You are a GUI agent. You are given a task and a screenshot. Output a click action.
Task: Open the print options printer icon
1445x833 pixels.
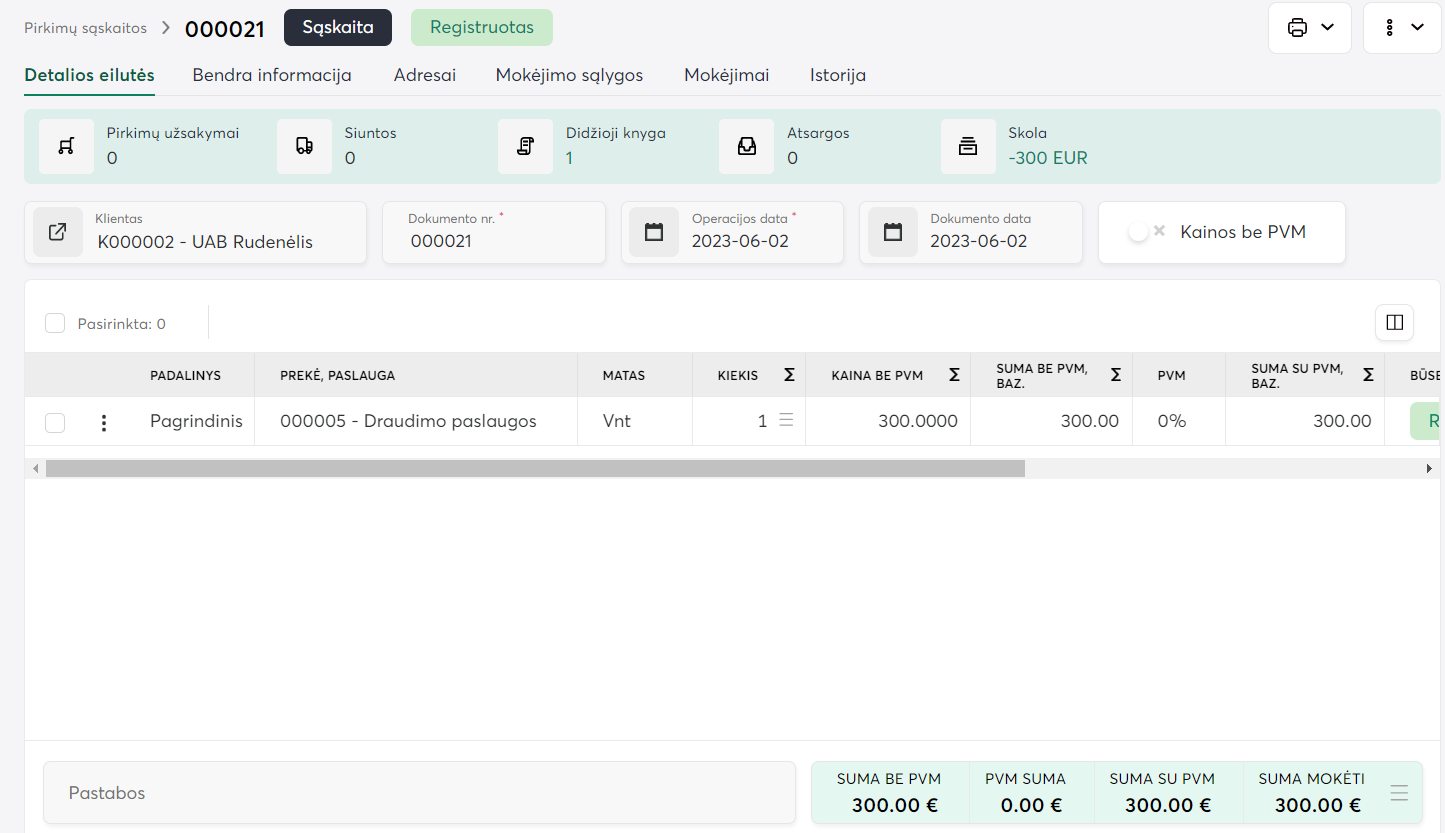[1298, 28]
